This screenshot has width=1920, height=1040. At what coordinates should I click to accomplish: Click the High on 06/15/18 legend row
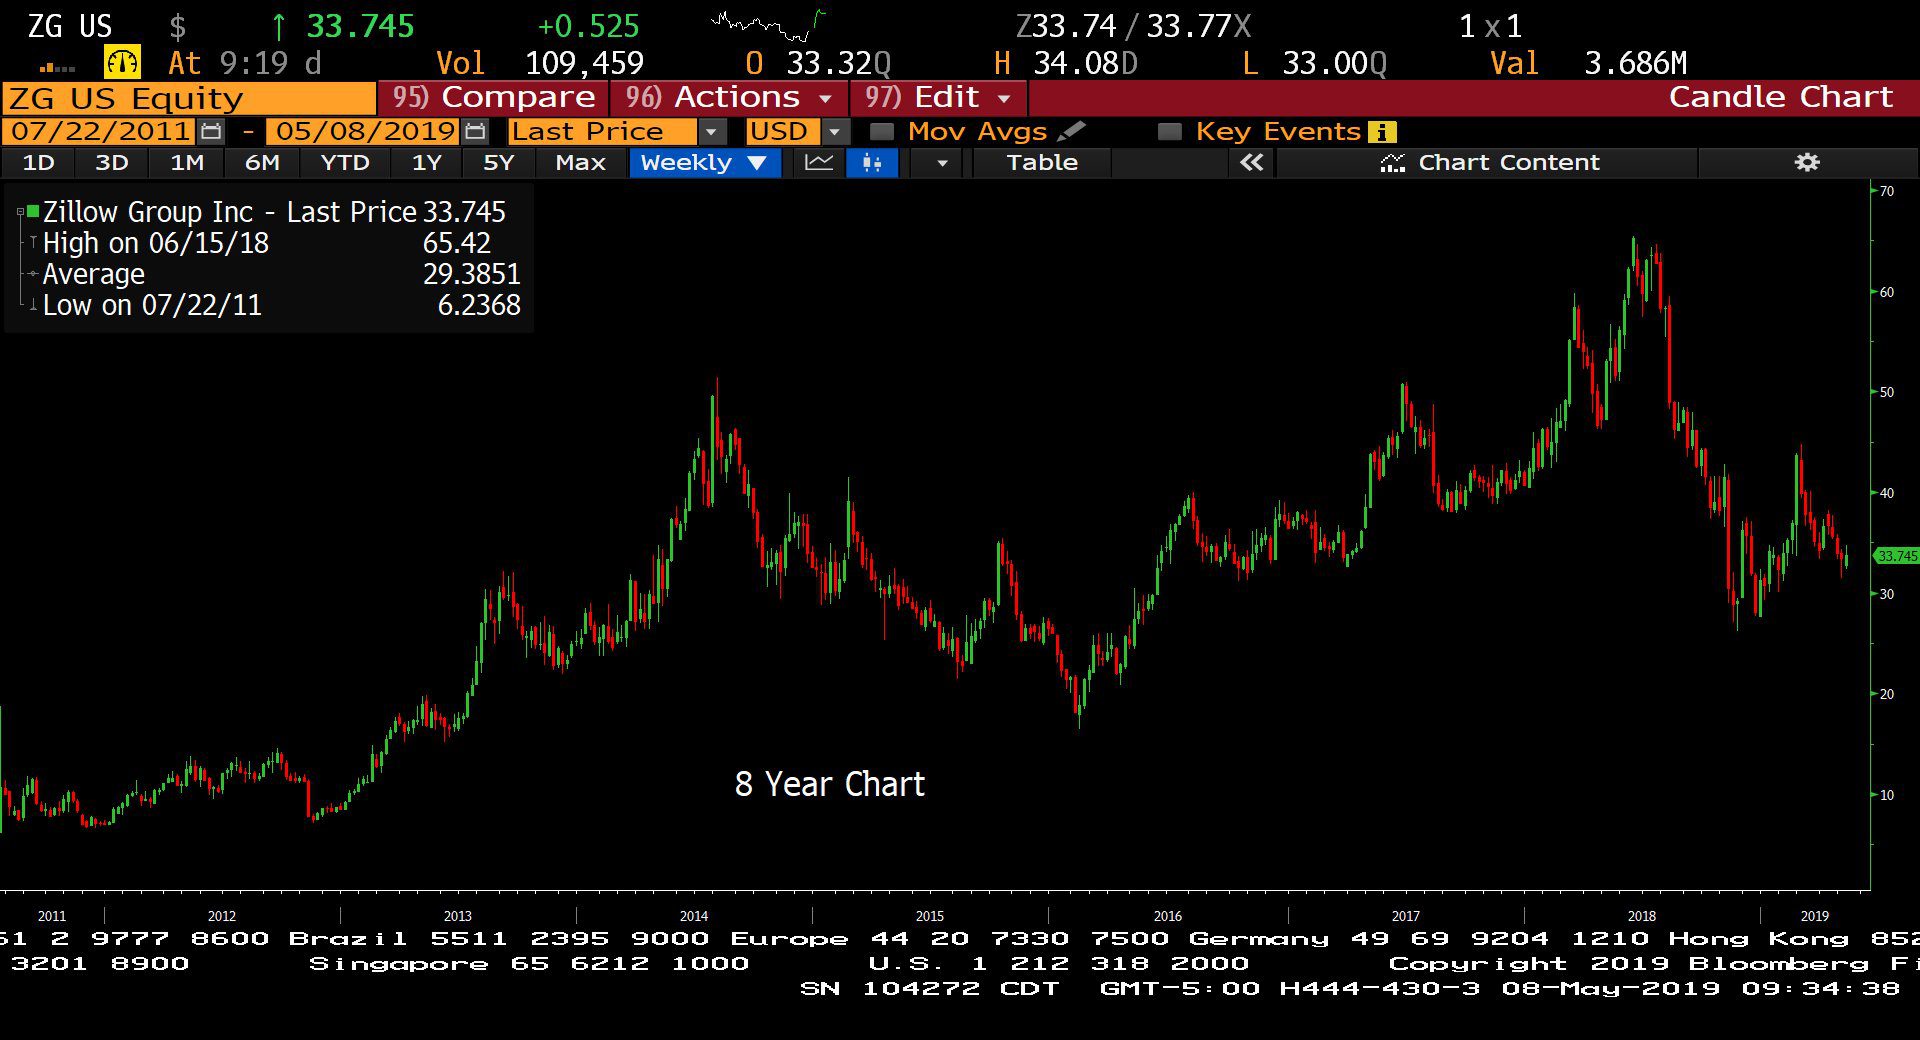266,243
